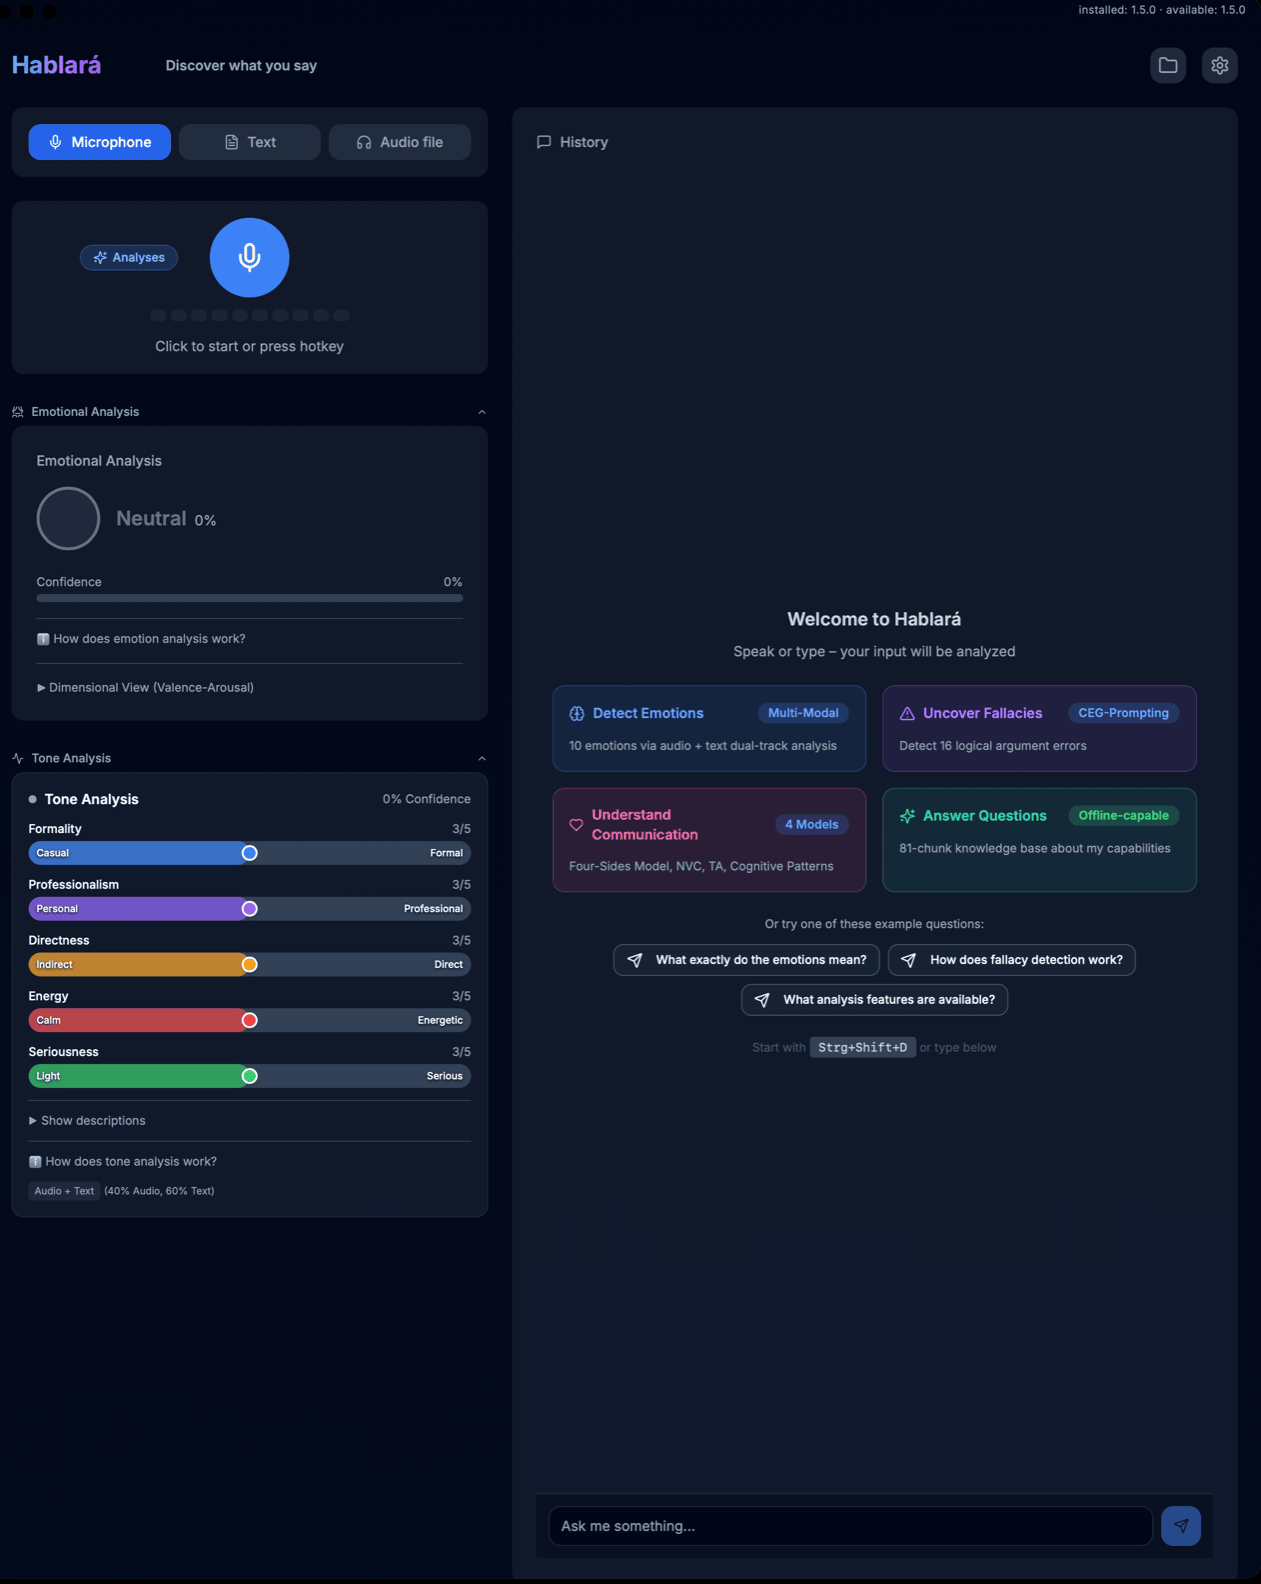
Task: Click the Tone Analysis section pulse icon
Action: (x=17, y=758)
